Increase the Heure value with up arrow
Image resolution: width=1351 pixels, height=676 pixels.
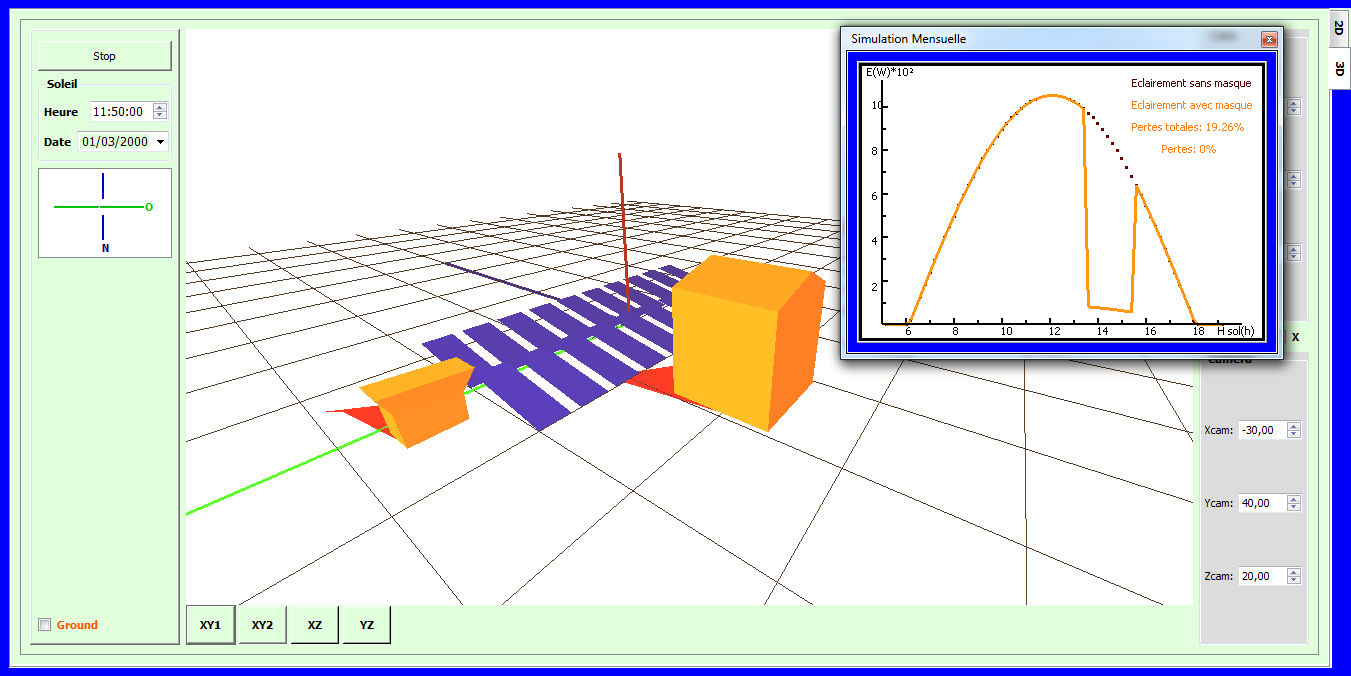160,108
